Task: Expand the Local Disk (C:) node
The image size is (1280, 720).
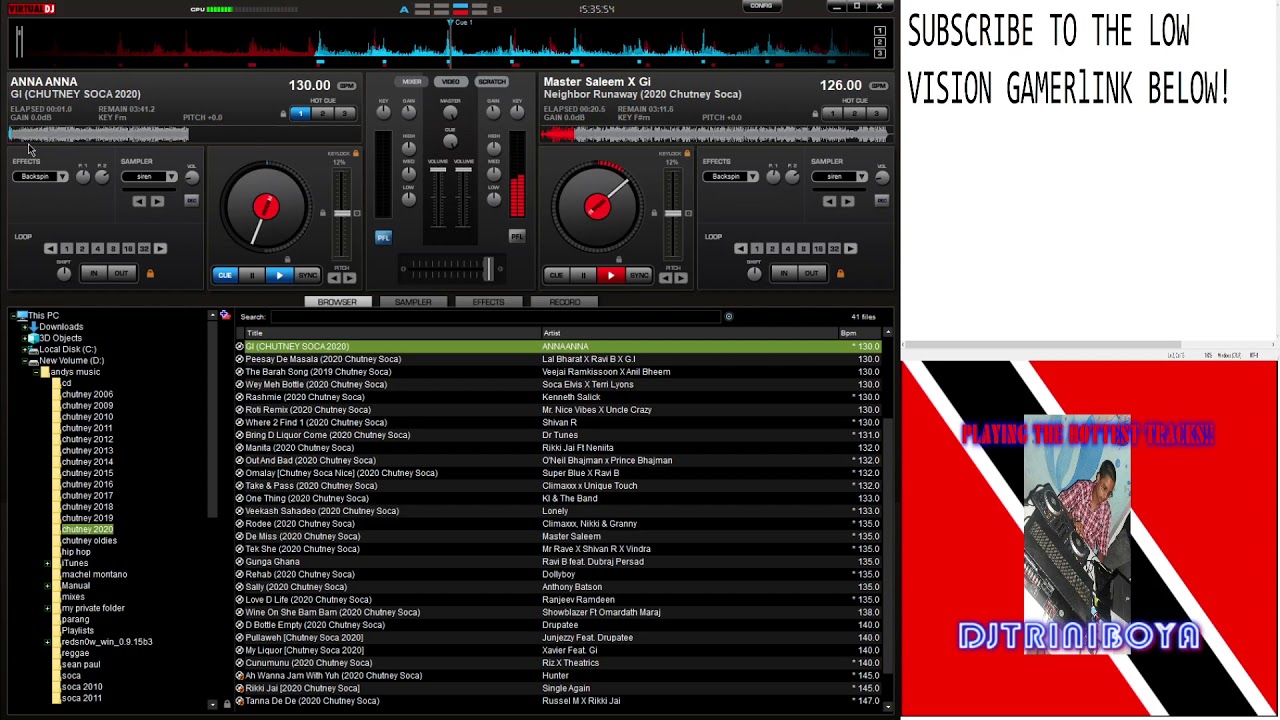Action: coord(24,350)
